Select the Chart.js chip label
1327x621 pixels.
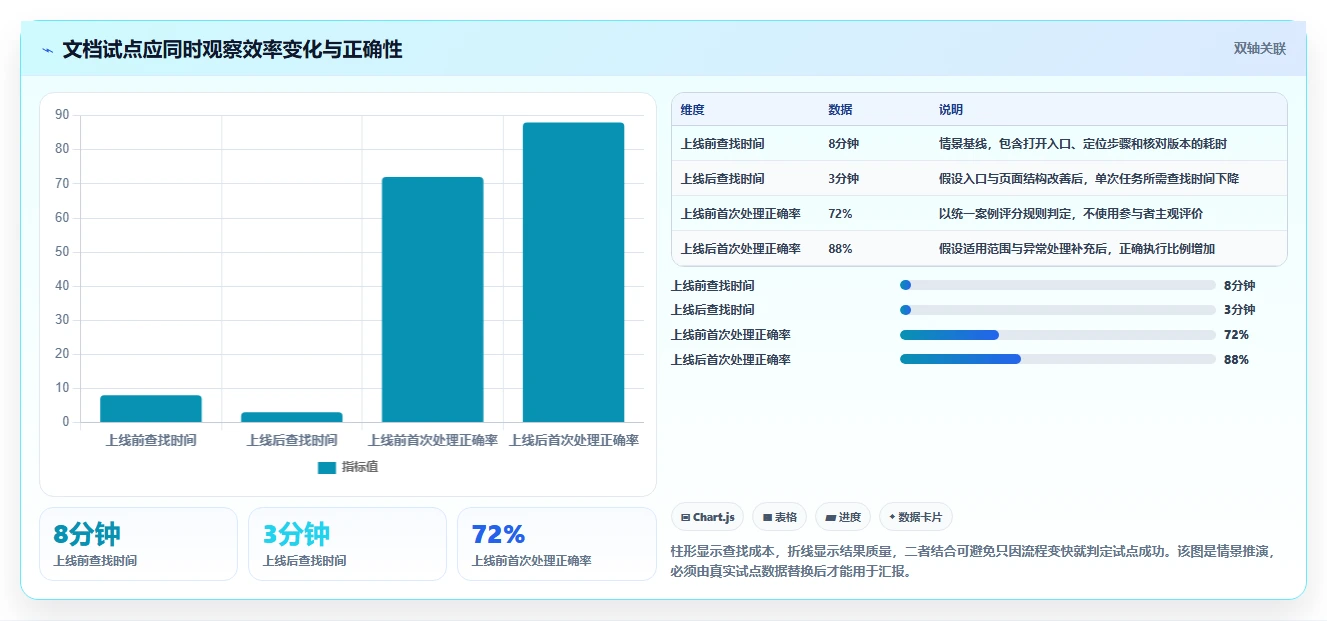coord(714,517)
